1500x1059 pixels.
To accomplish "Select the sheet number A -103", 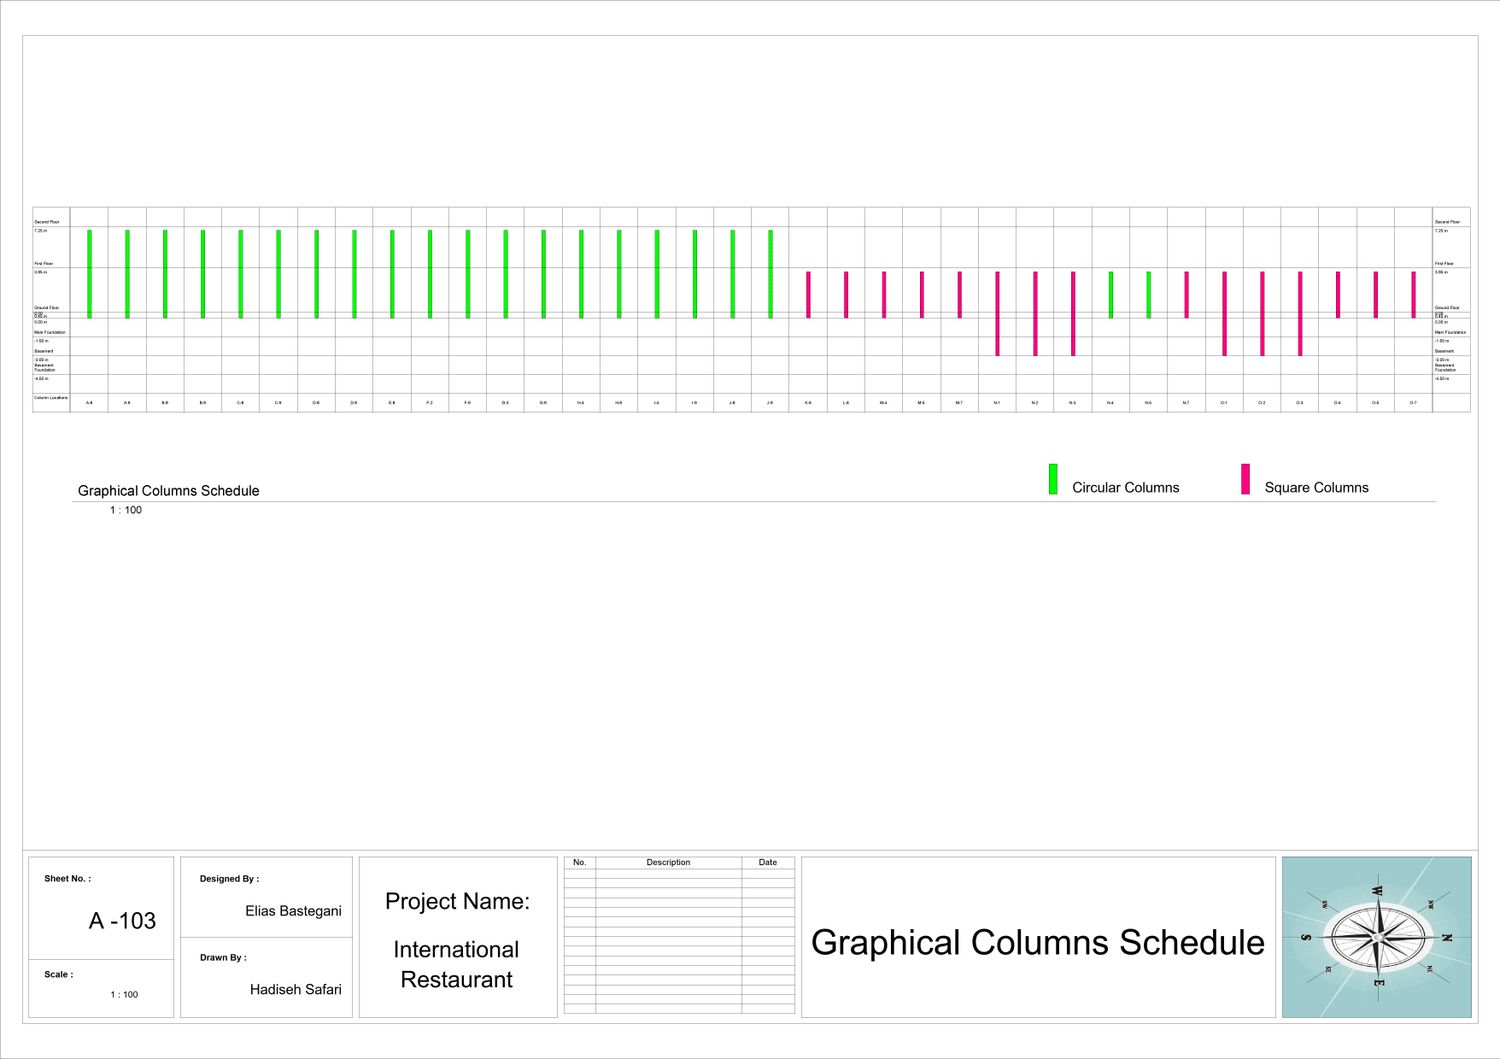I will tap(122, 921).
